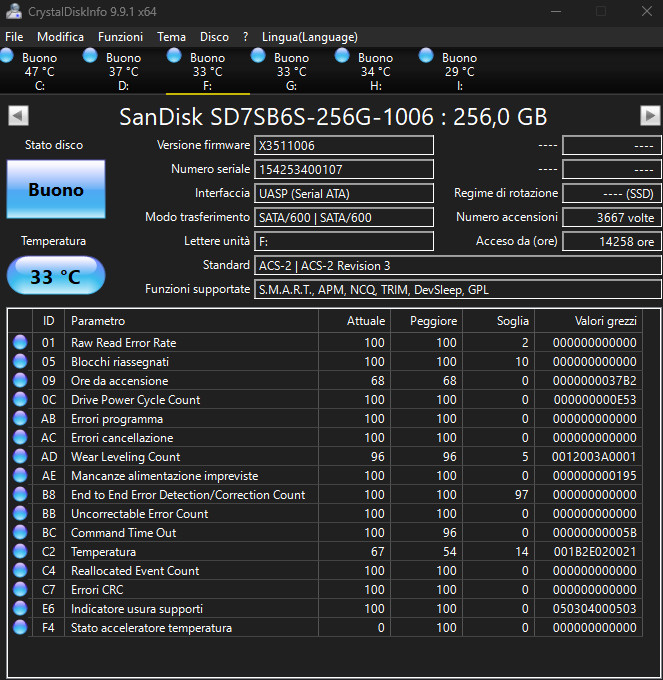The width and height of the screenshot is (663, 680).
Task: Go to previous disk with left arrow
Action: coord(18,116)
